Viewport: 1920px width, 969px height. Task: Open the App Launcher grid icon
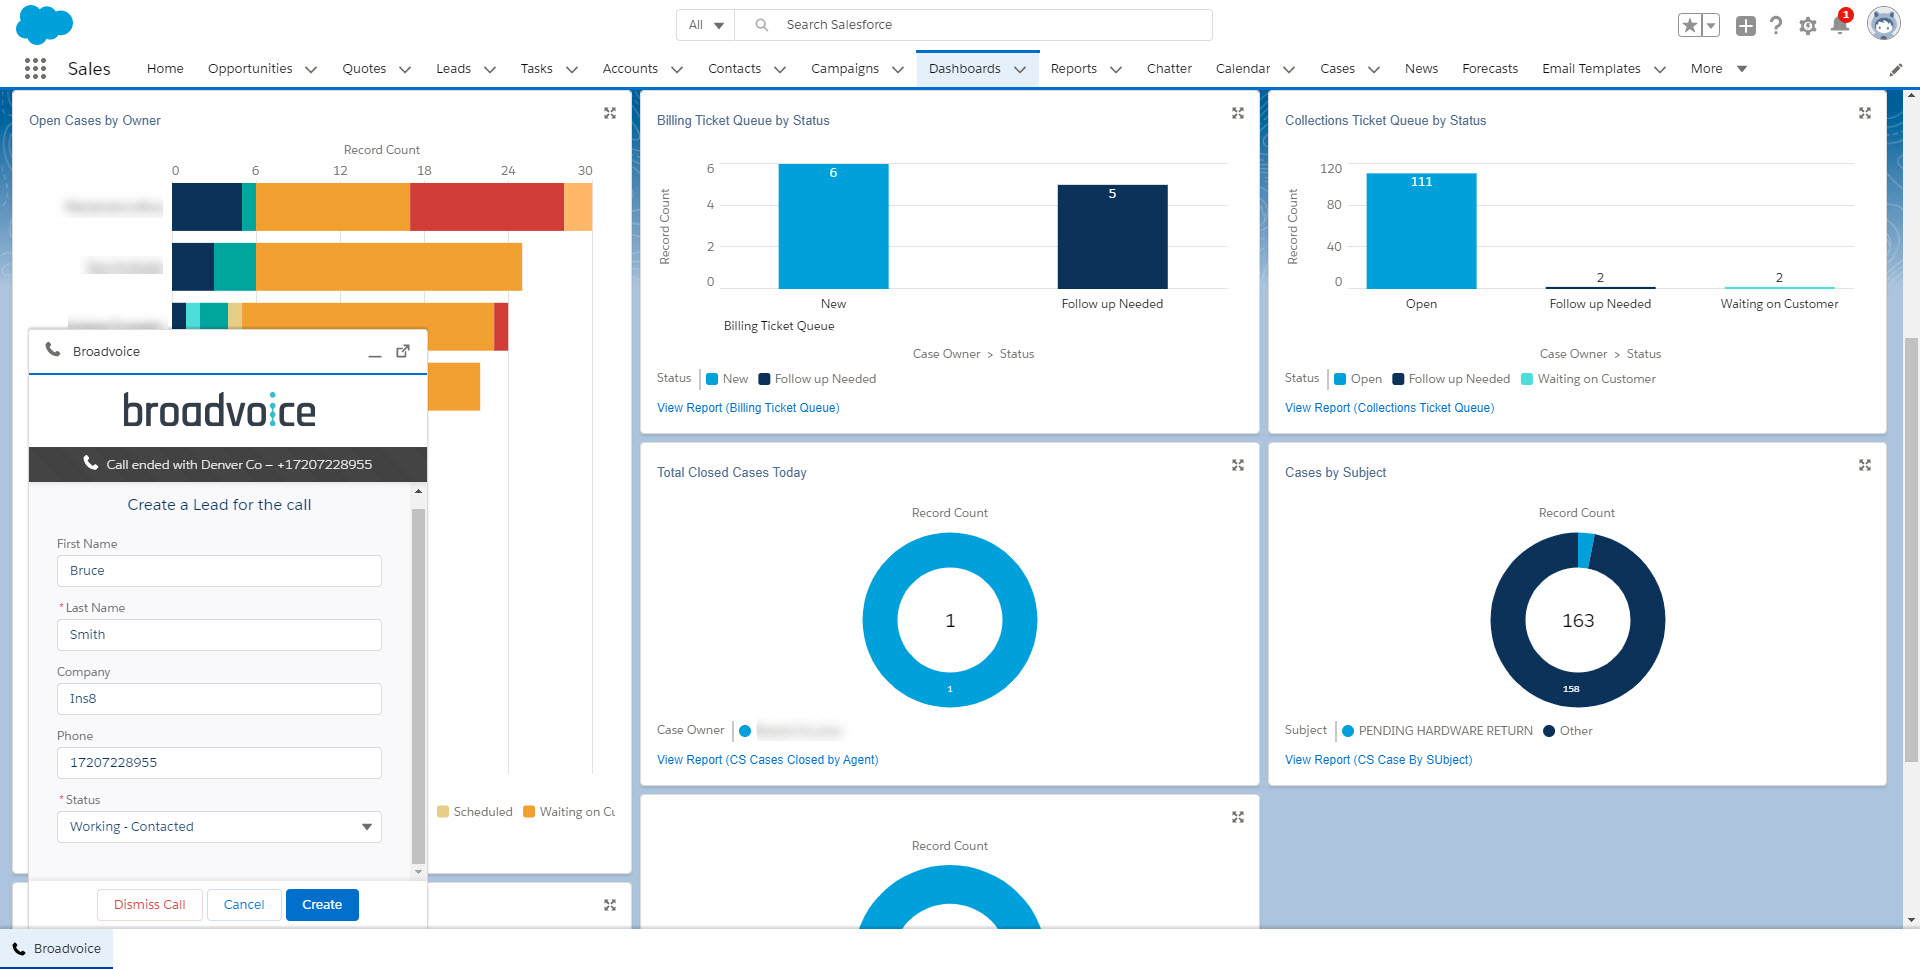click(x=35, y=69)
